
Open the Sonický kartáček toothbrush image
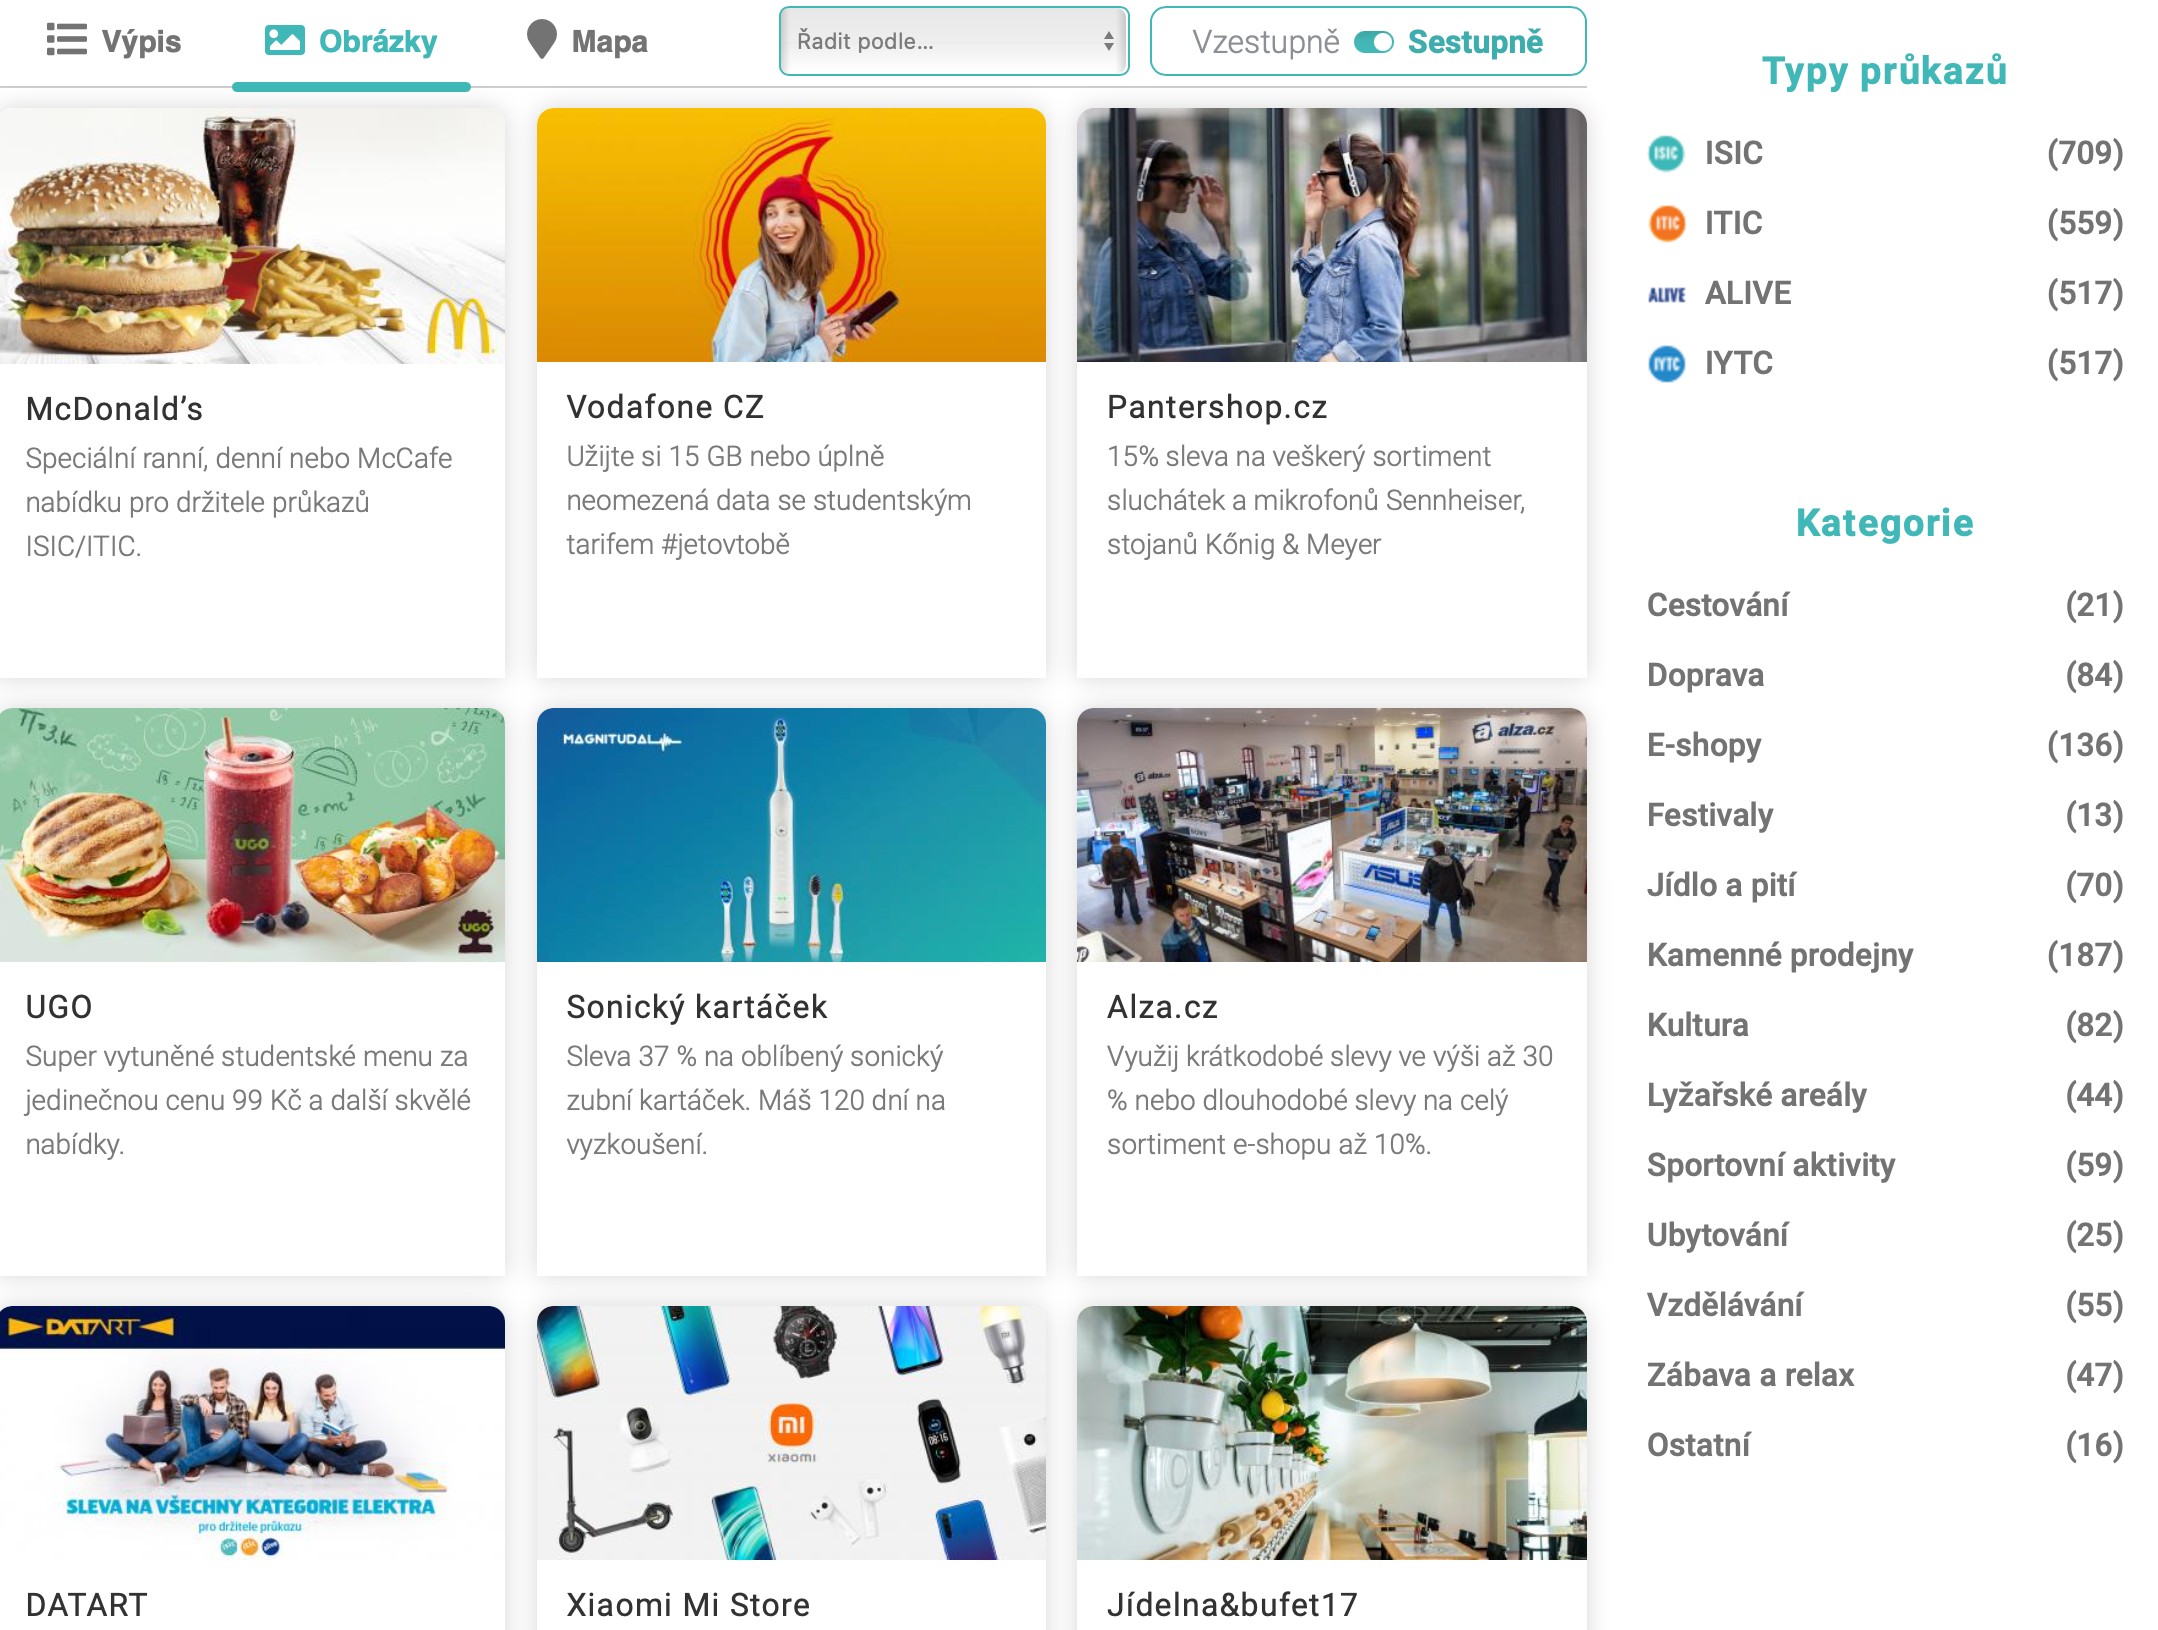pos(791,835)
